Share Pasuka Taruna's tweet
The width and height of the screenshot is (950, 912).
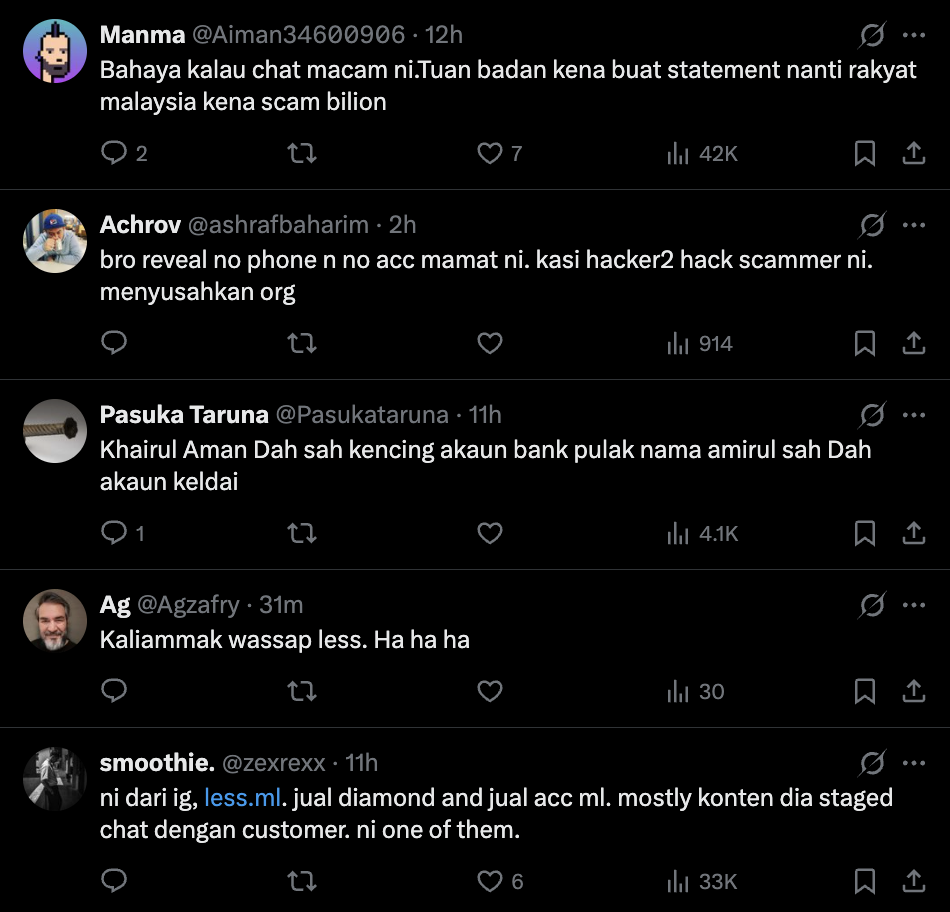point(913,534)
